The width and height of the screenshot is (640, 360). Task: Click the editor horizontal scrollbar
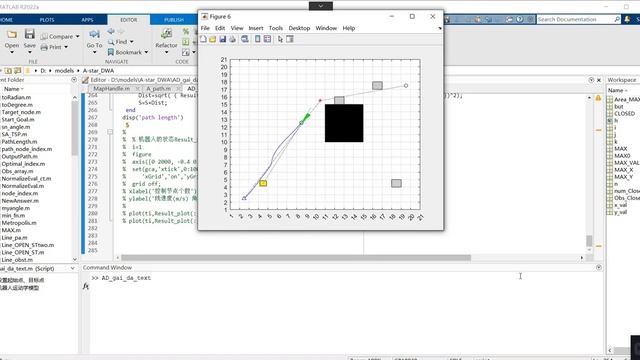click(x=296, y=258)
